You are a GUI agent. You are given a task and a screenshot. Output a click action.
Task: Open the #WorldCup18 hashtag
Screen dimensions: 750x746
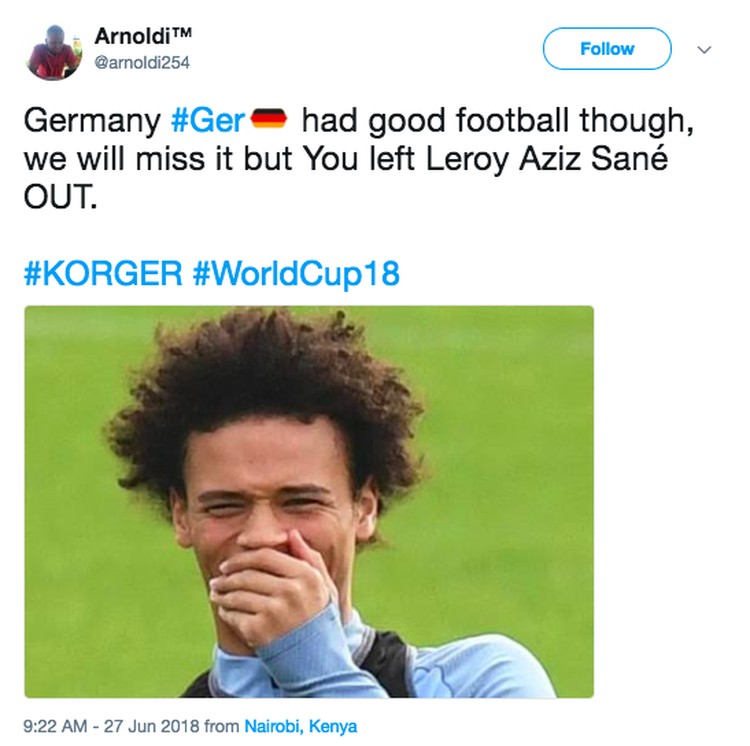click(x=296, y=274)
